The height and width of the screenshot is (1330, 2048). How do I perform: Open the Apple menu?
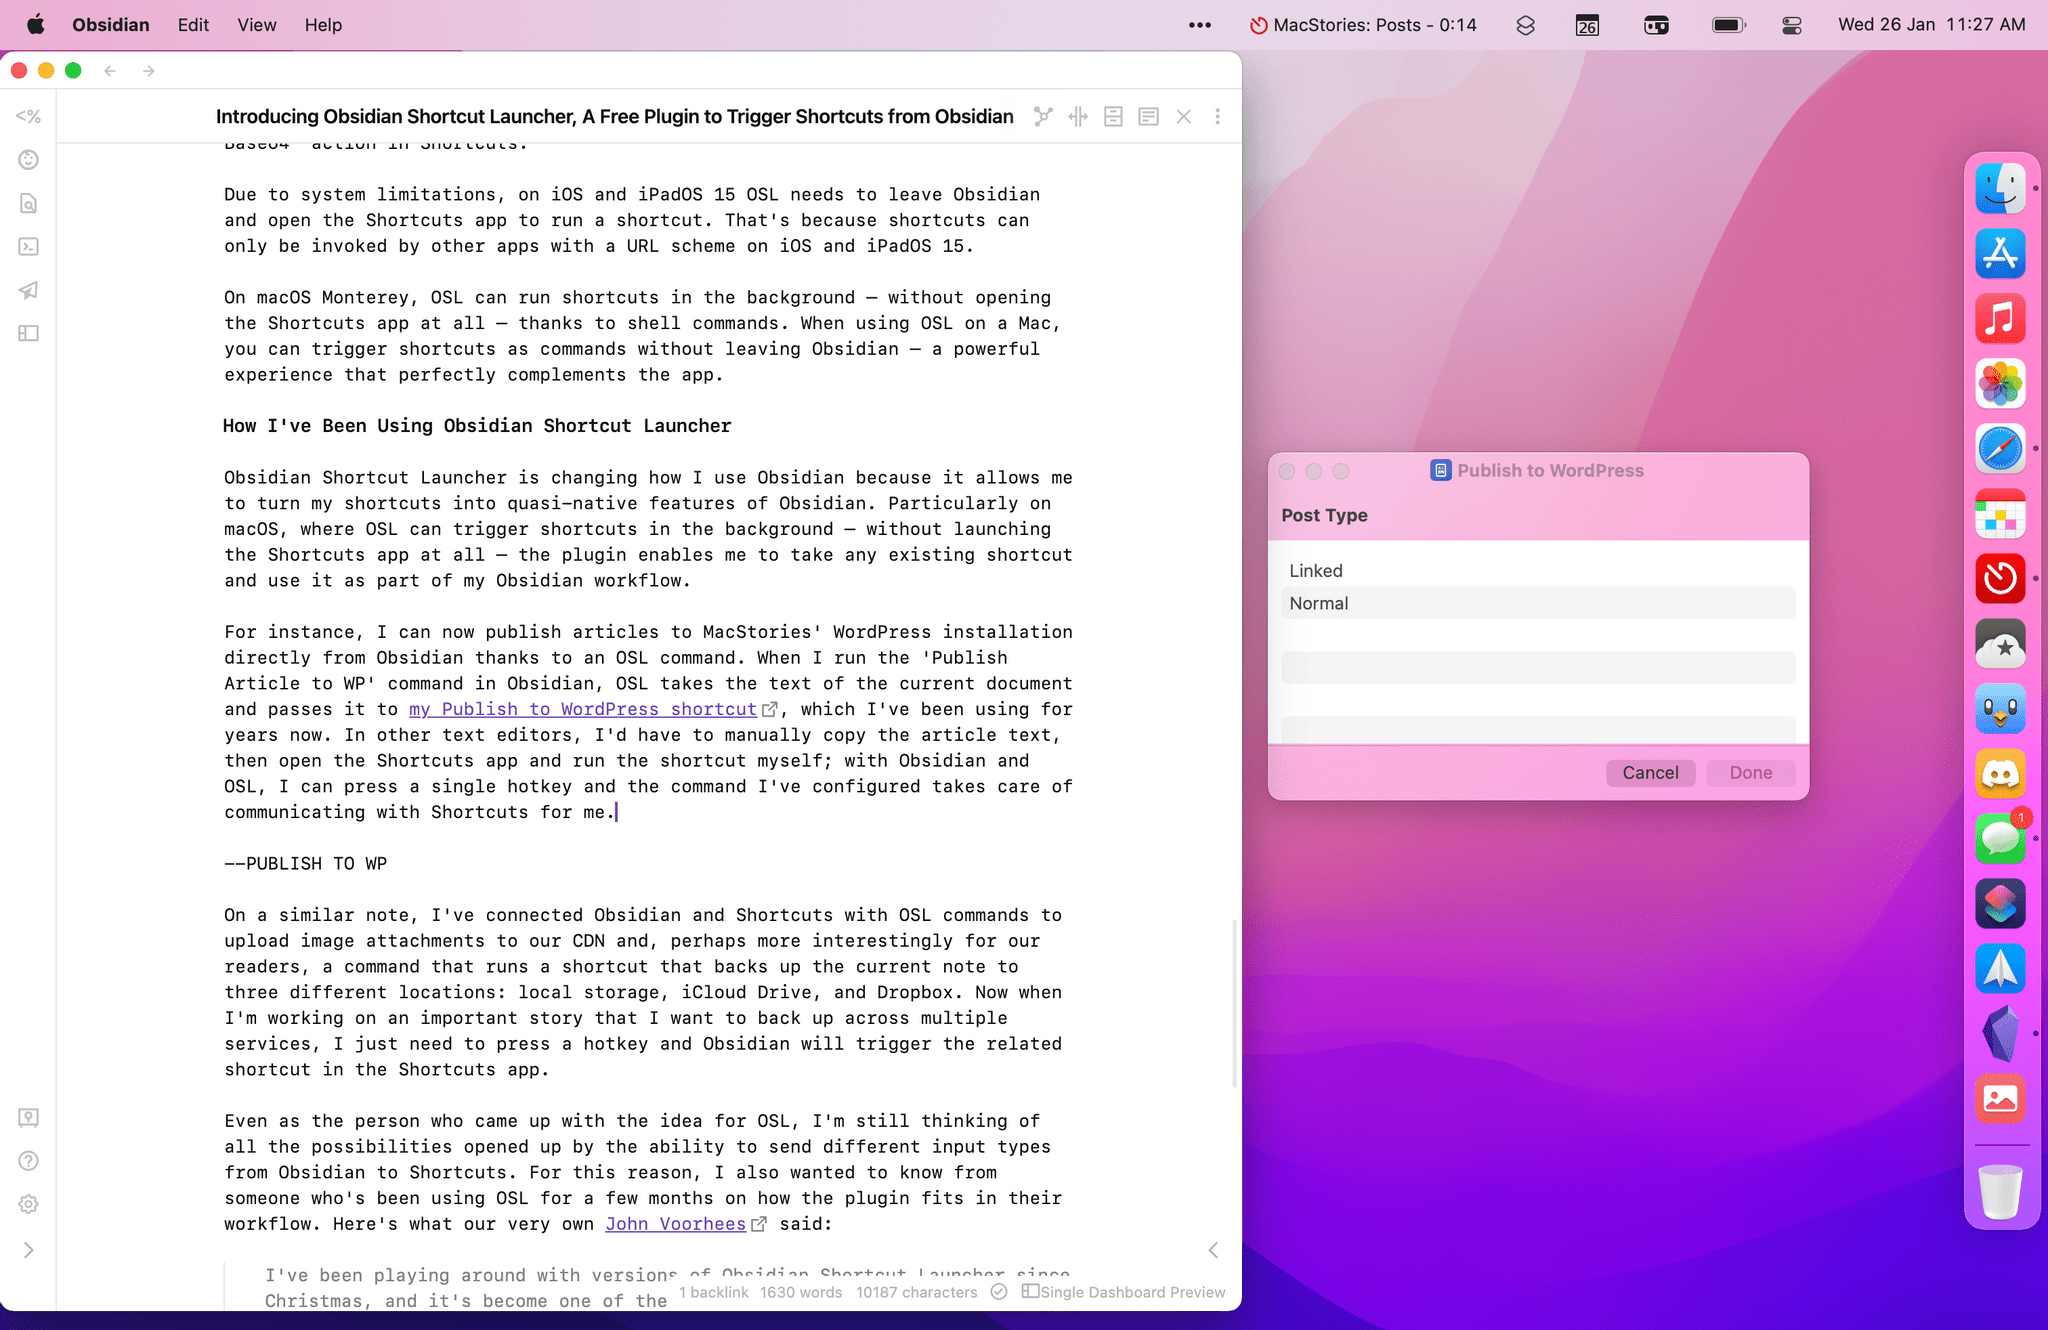[x=35, y=25]
